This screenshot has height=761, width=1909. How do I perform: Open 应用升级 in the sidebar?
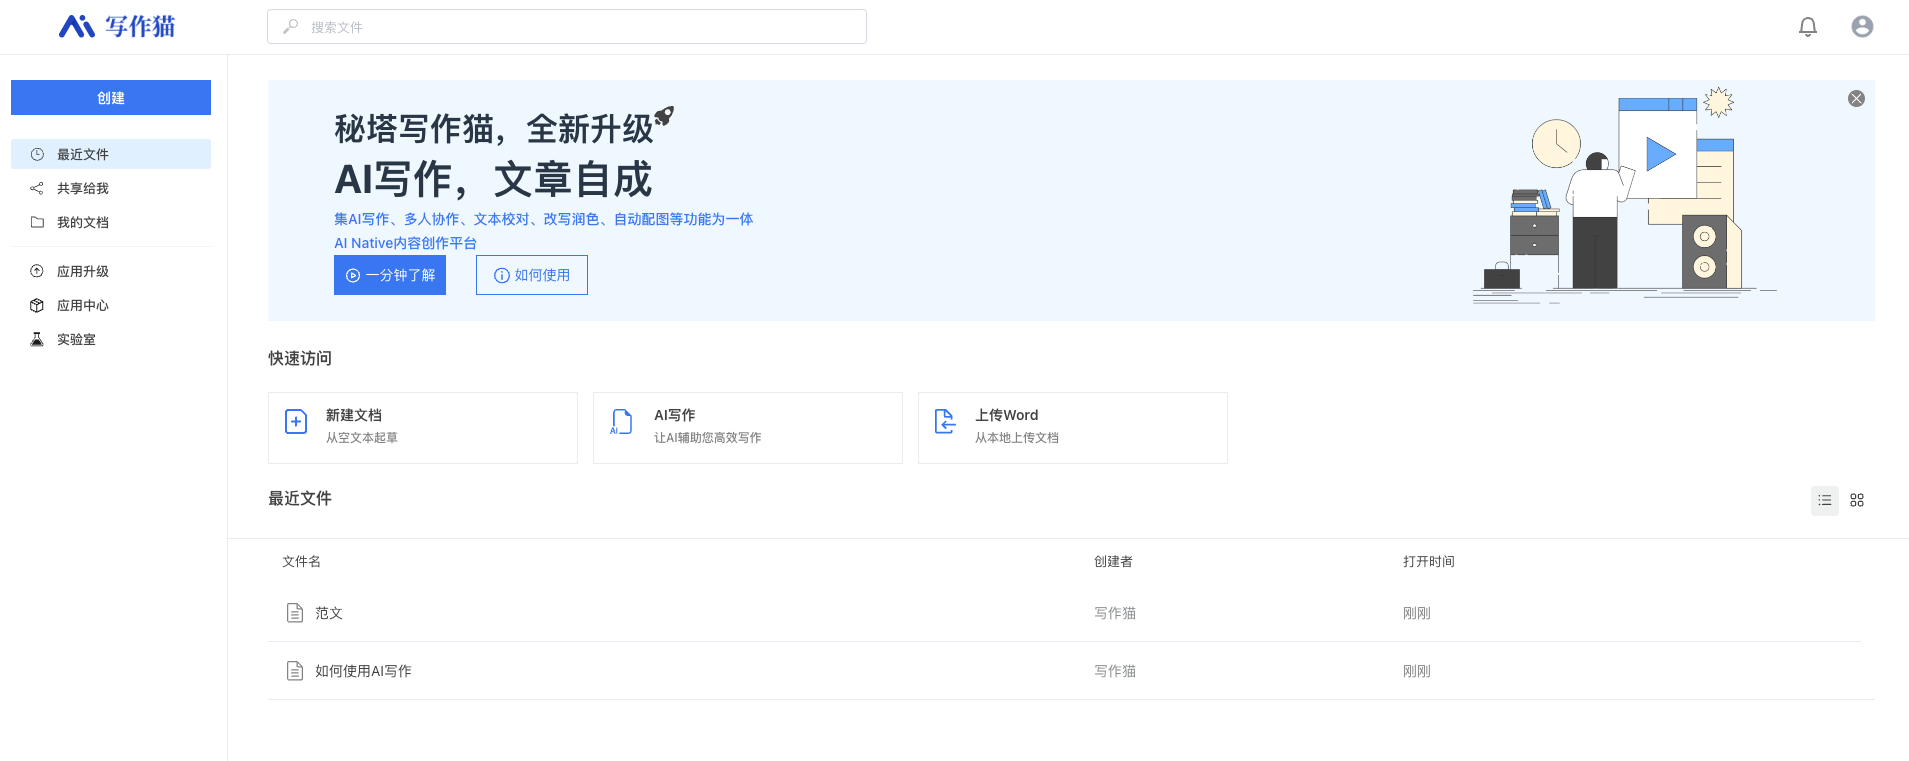click(111, 271)
